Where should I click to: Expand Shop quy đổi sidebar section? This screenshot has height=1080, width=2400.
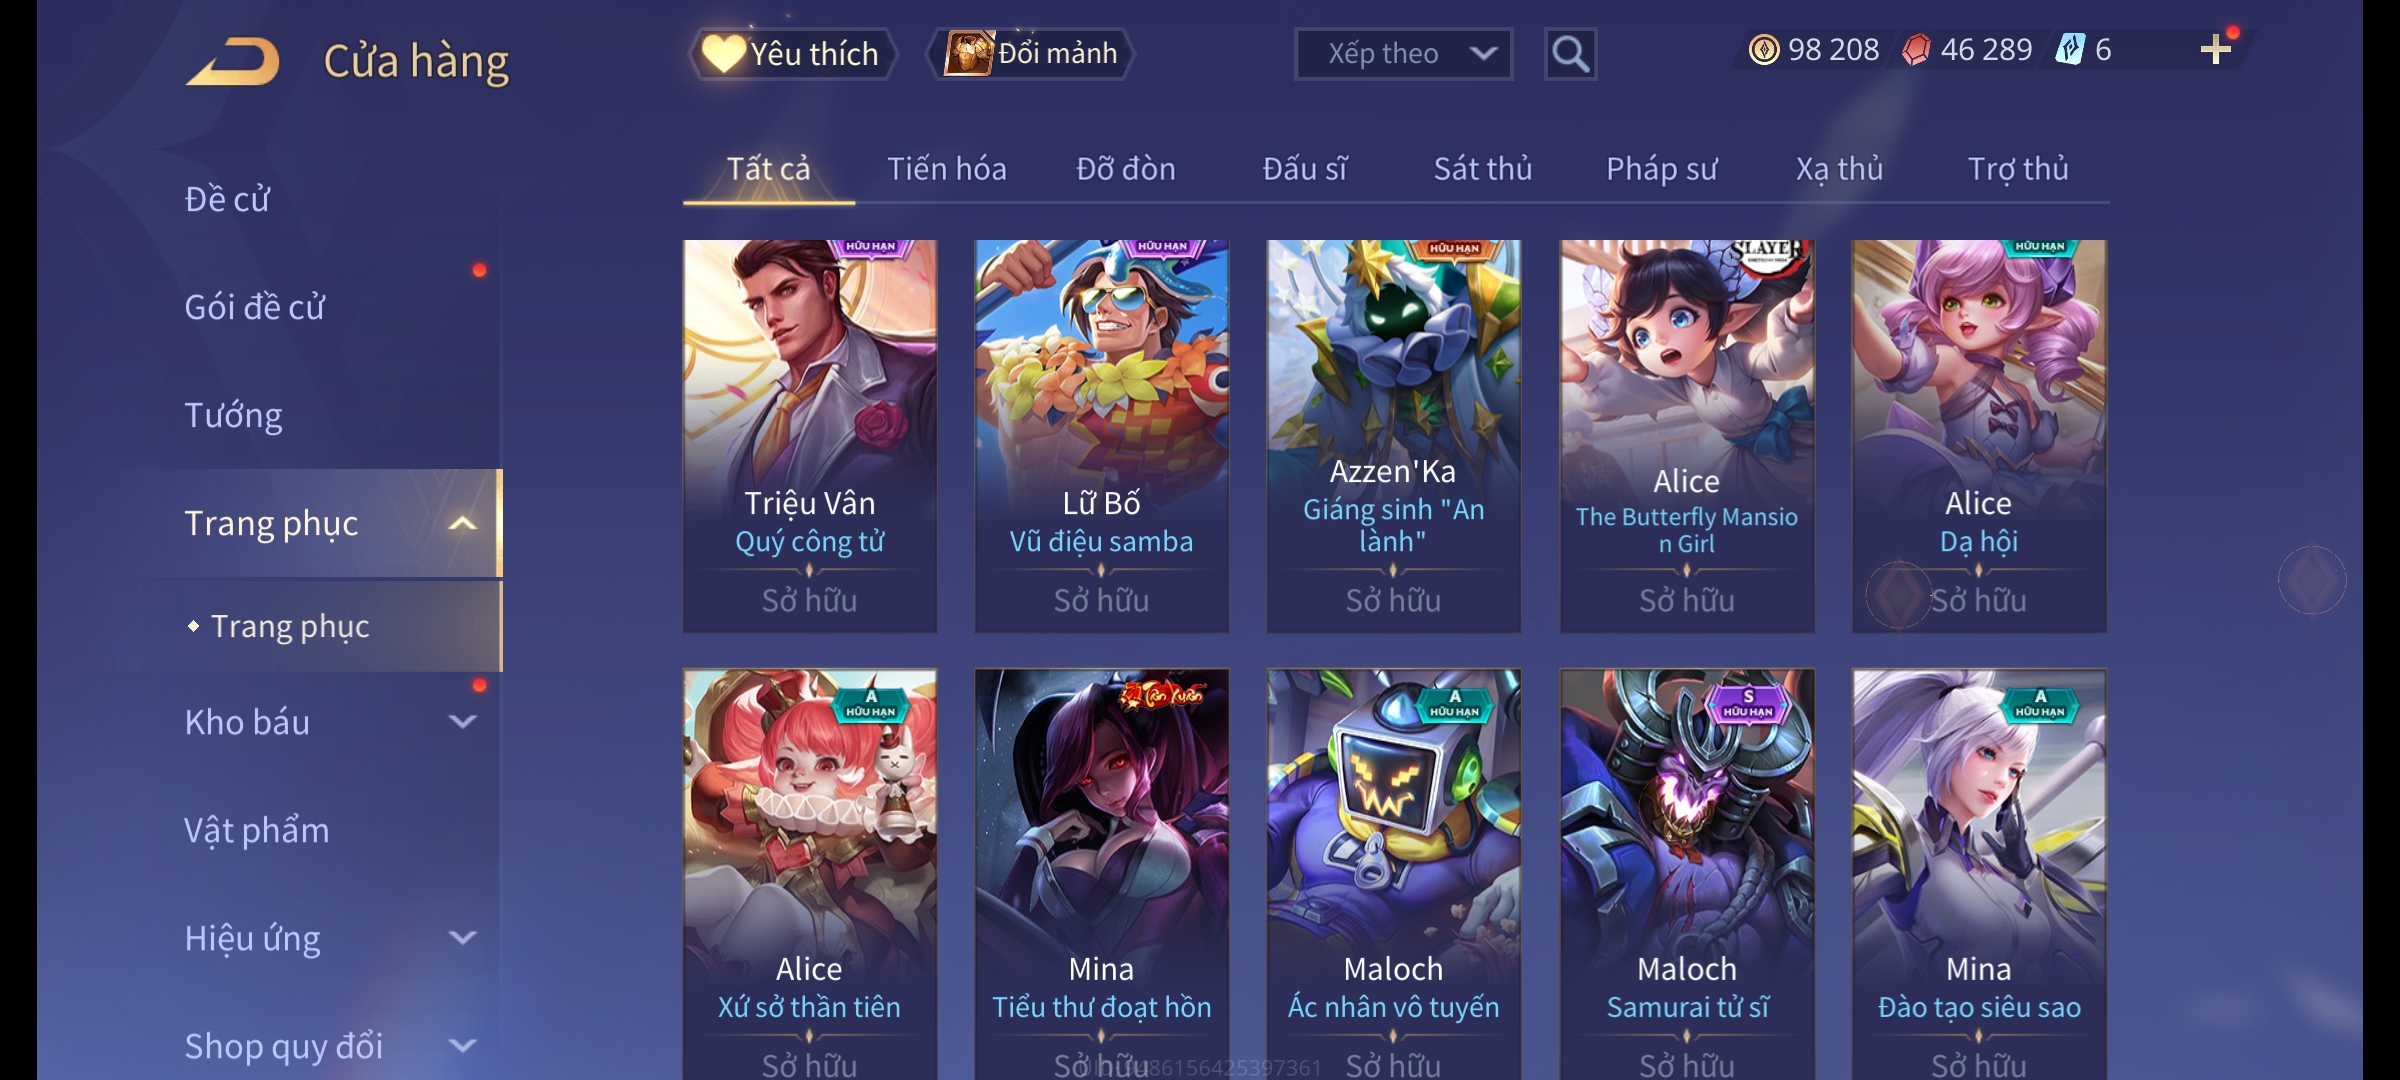462,1045
